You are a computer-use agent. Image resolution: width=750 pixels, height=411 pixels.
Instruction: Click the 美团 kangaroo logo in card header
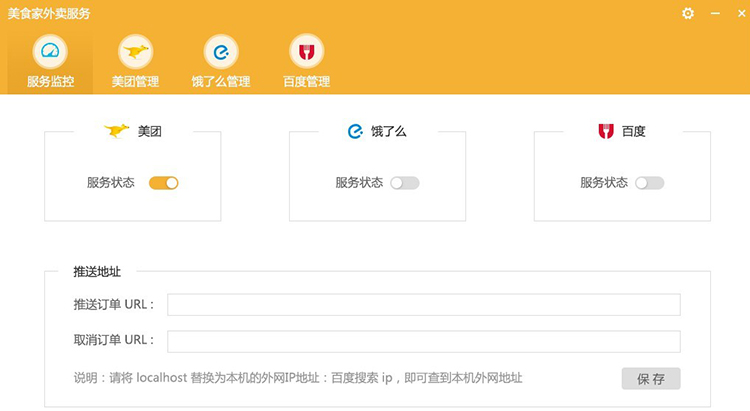tap(117, 130)
